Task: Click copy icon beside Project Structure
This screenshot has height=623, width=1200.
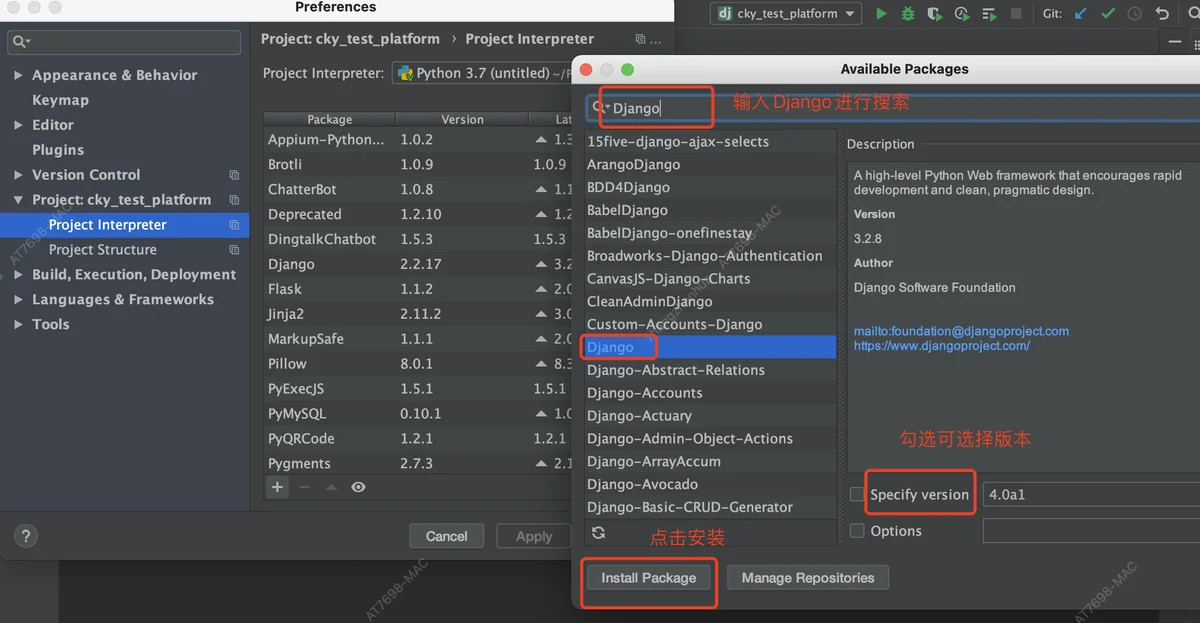Action: pos(234,250)
